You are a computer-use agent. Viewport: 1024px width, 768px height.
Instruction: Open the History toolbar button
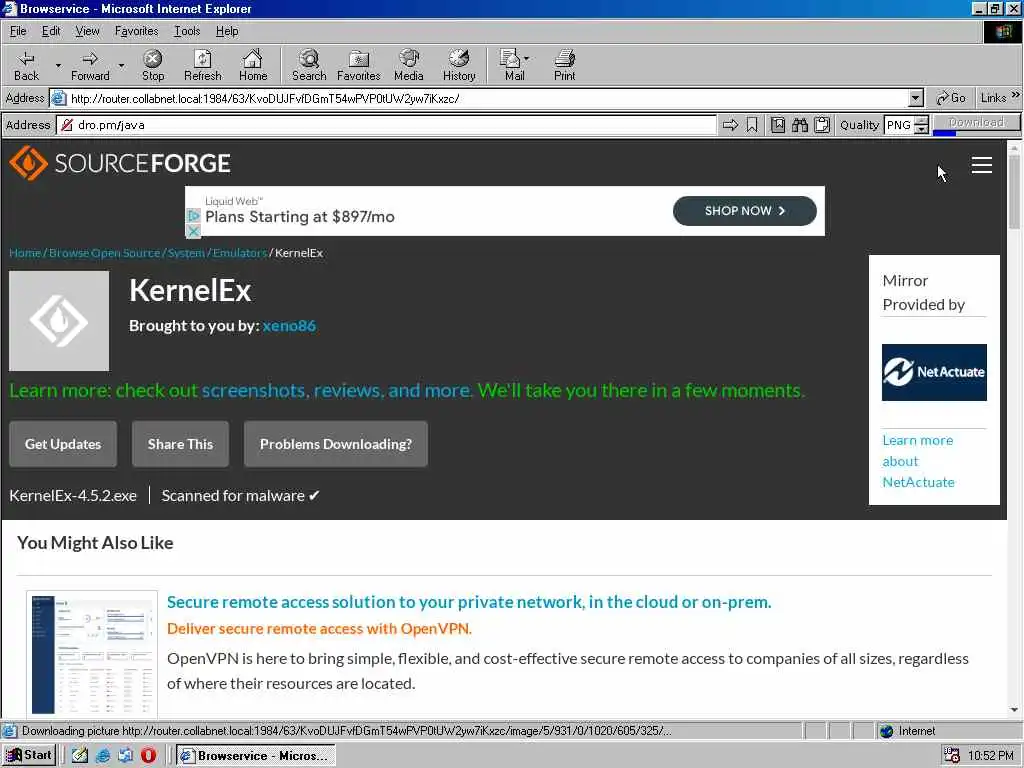[459, 65]
